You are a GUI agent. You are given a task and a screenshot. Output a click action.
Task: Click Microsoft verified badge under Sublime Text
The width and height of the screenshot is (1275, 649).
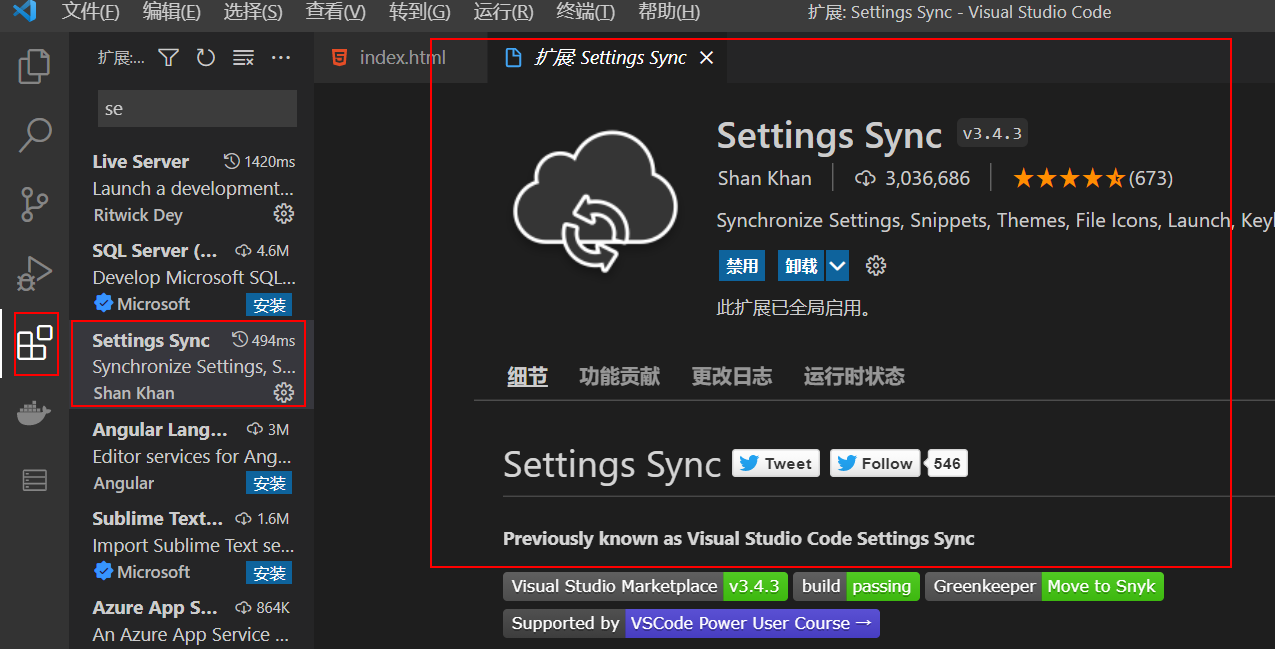coord(103,572)
